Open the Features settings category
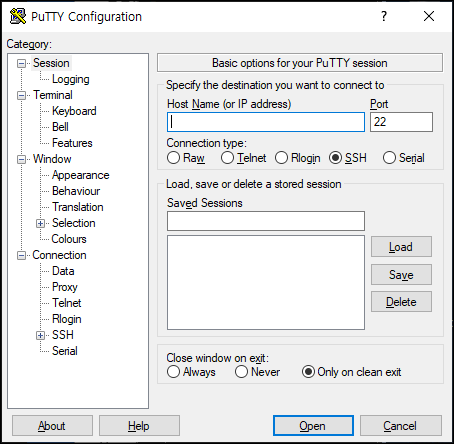This screenshot has height=444, width=454. (72, 143)
